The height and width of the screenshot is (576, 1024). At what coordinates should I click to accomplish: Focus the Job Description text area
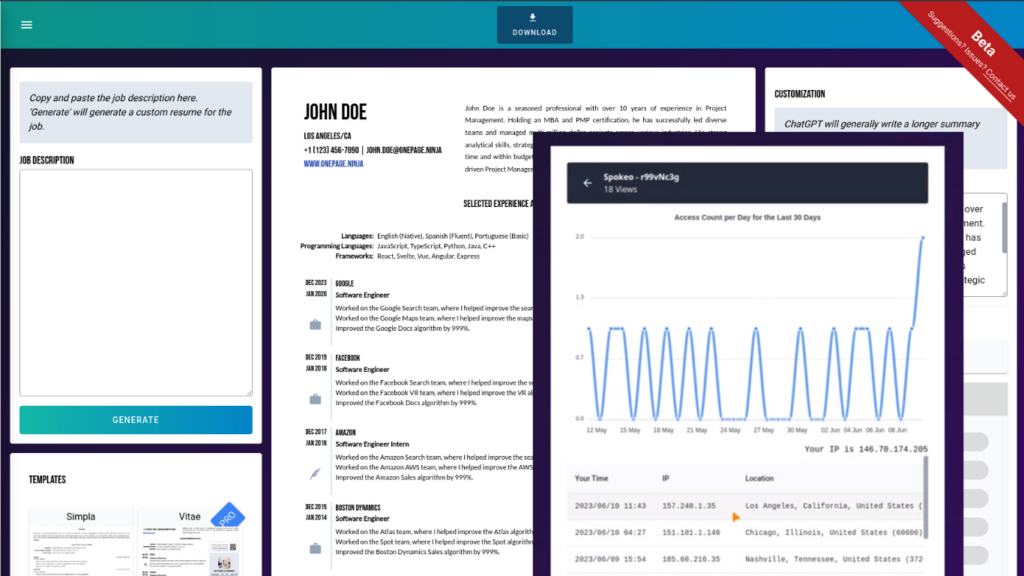tap(136, 282)
